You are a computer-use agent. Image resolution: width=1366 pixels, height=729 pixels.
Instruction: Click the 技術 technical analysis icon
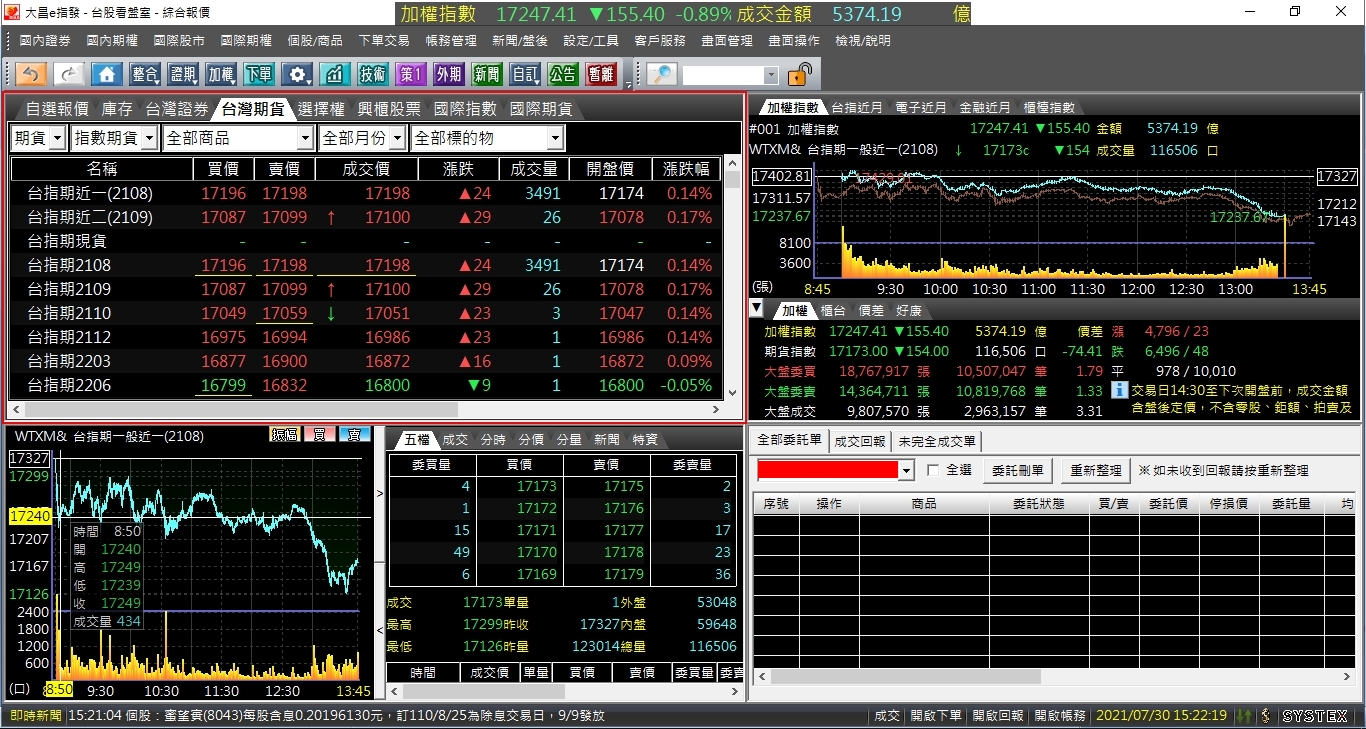[373, 74]
